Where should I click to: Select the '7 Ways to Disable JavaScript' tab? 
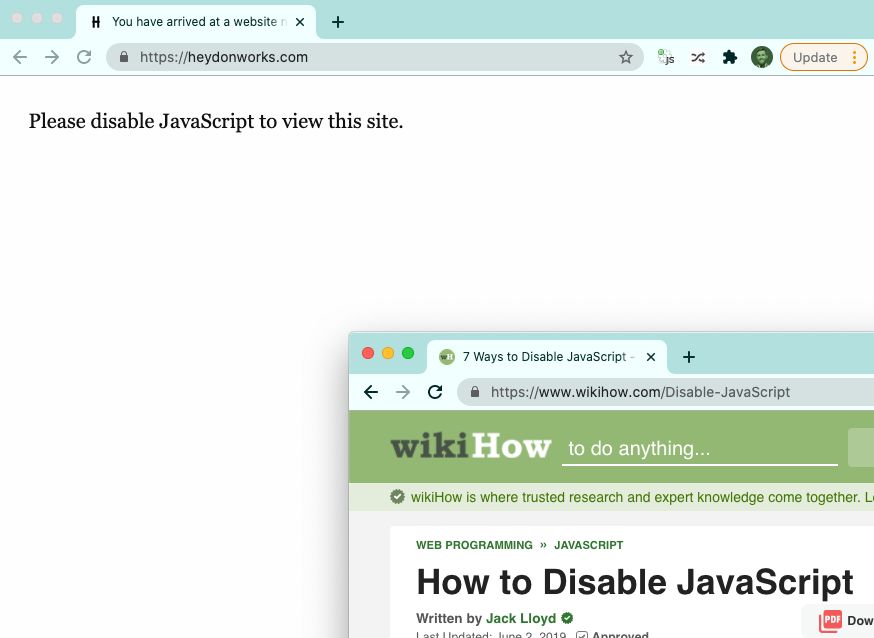pyautogui.click(x=547, y=357)
